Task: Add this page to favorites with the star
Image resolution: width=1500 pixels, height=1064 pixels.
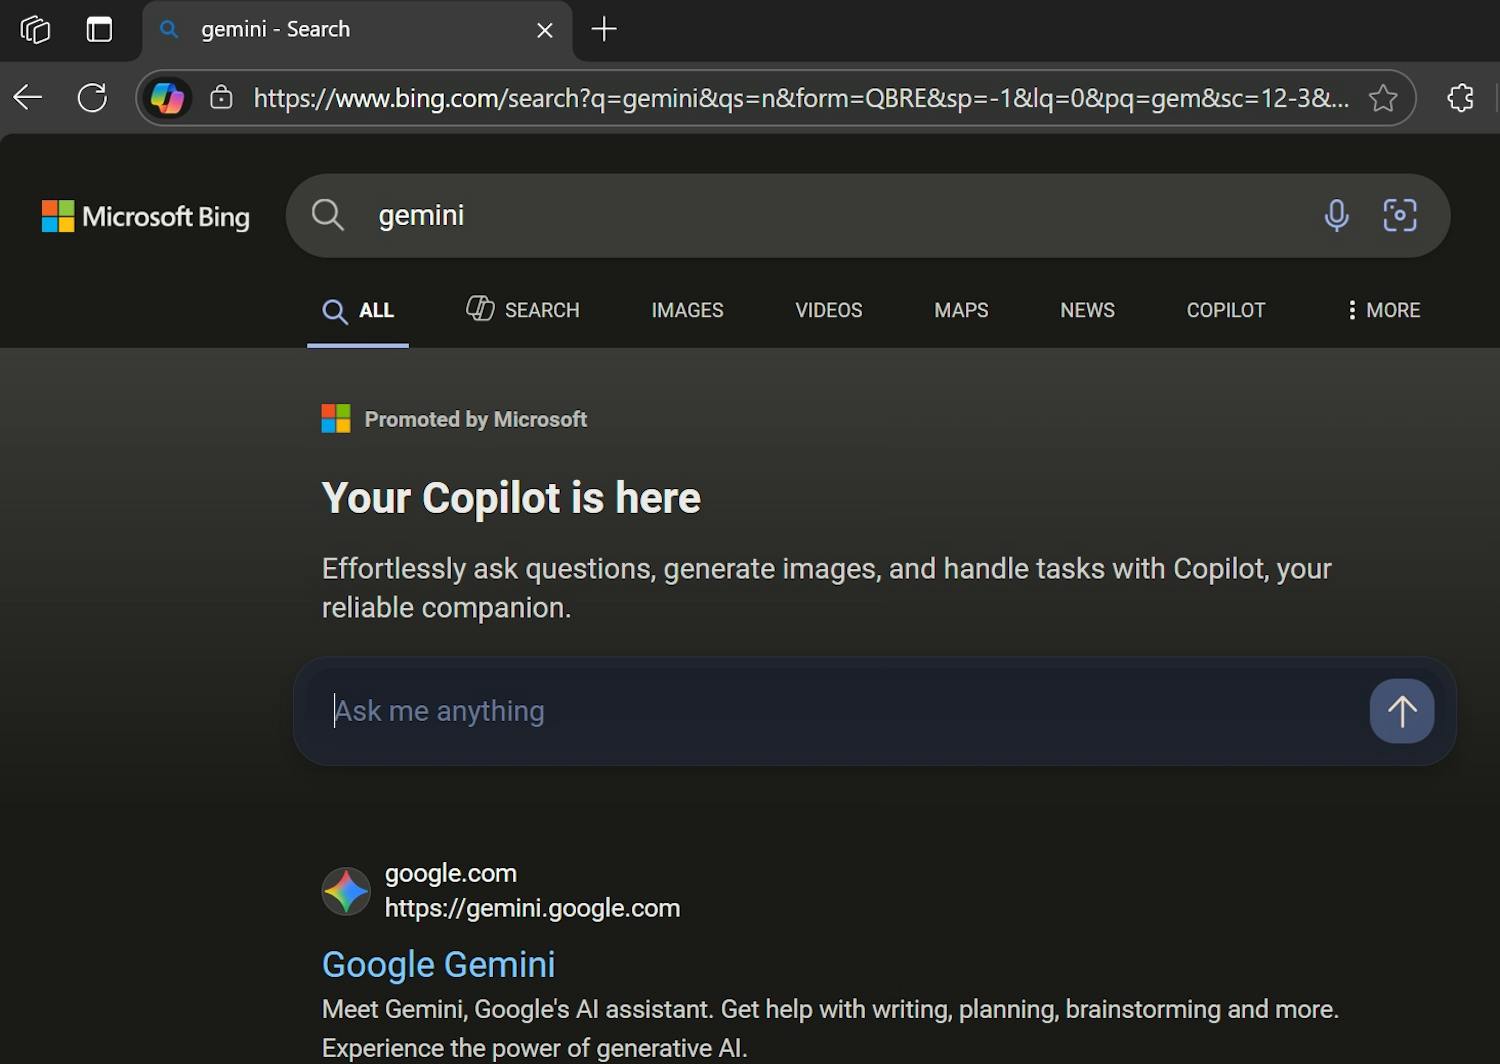Action: click(x=1384, y=97)
